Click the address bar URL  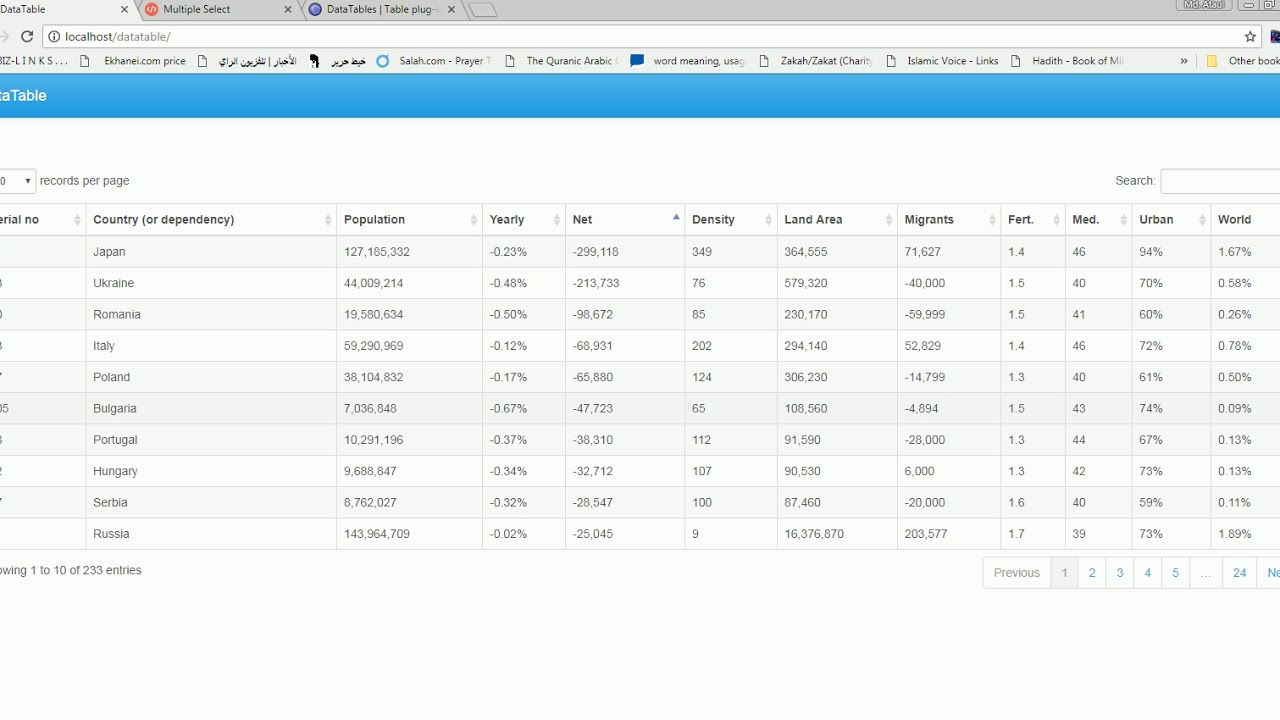[x=118, y=36]
